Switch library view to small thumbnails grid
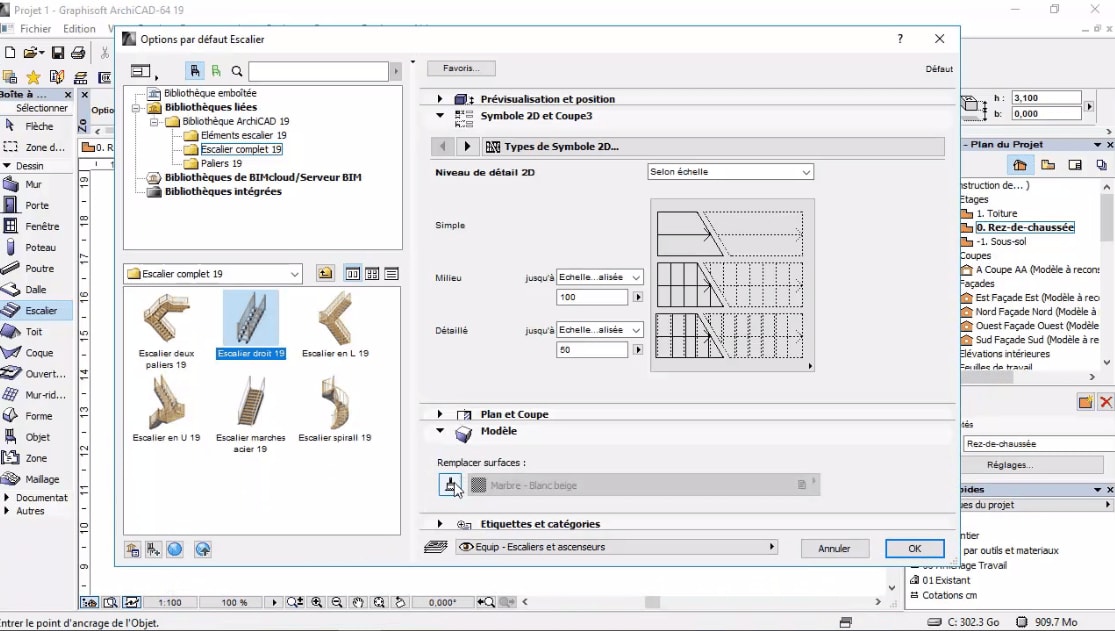 click(x=372, y=274)
